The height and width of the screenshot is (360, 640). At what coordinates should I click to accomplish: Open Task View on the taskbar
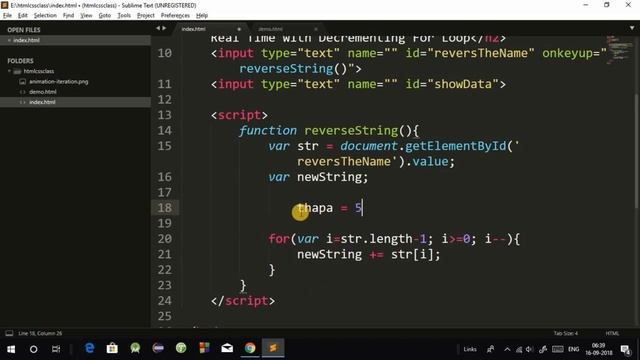(x=56, y=349)
